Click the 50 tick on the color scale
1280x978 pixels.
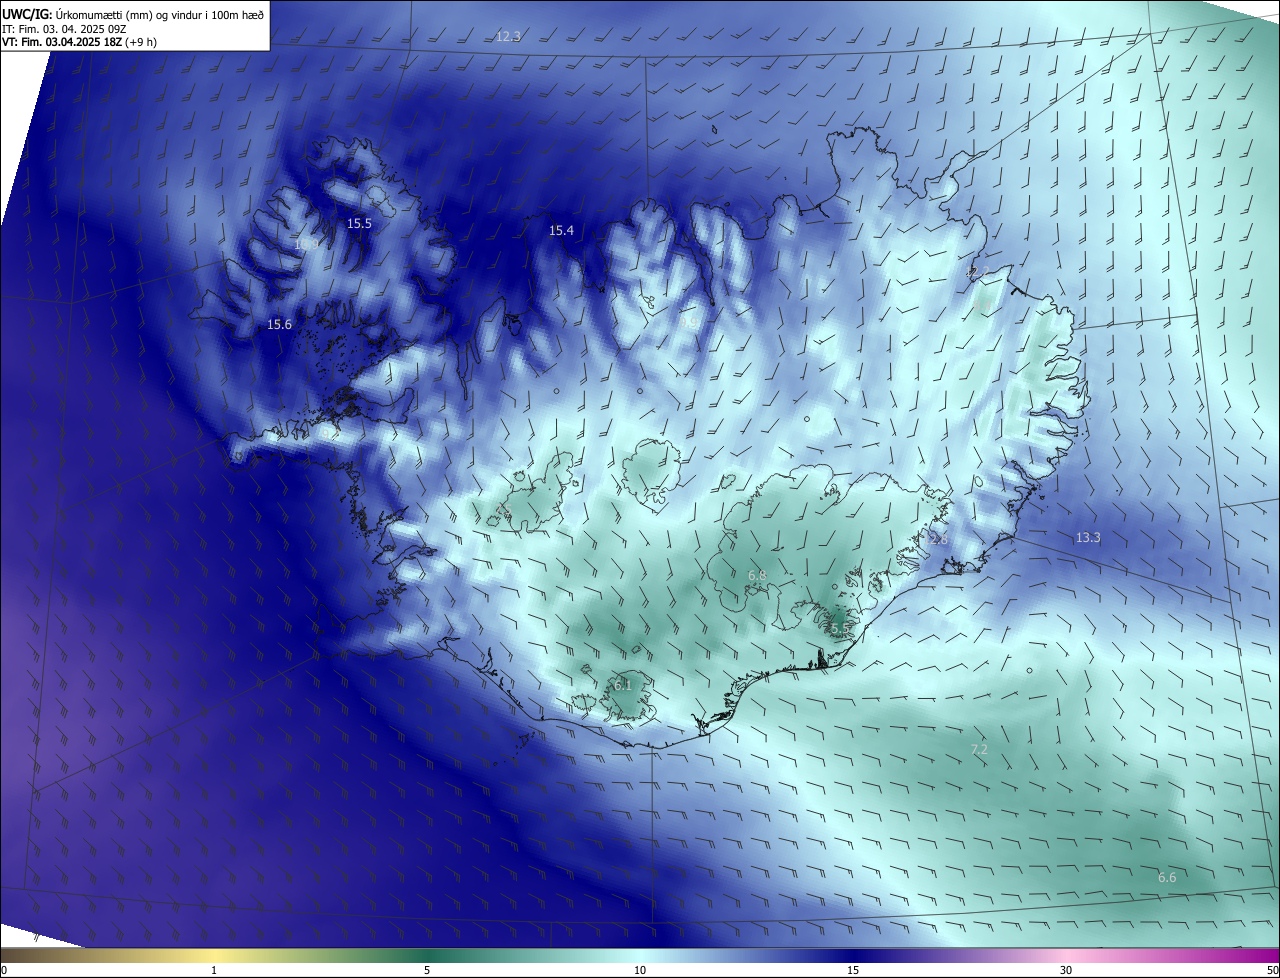pos(1273,970)
